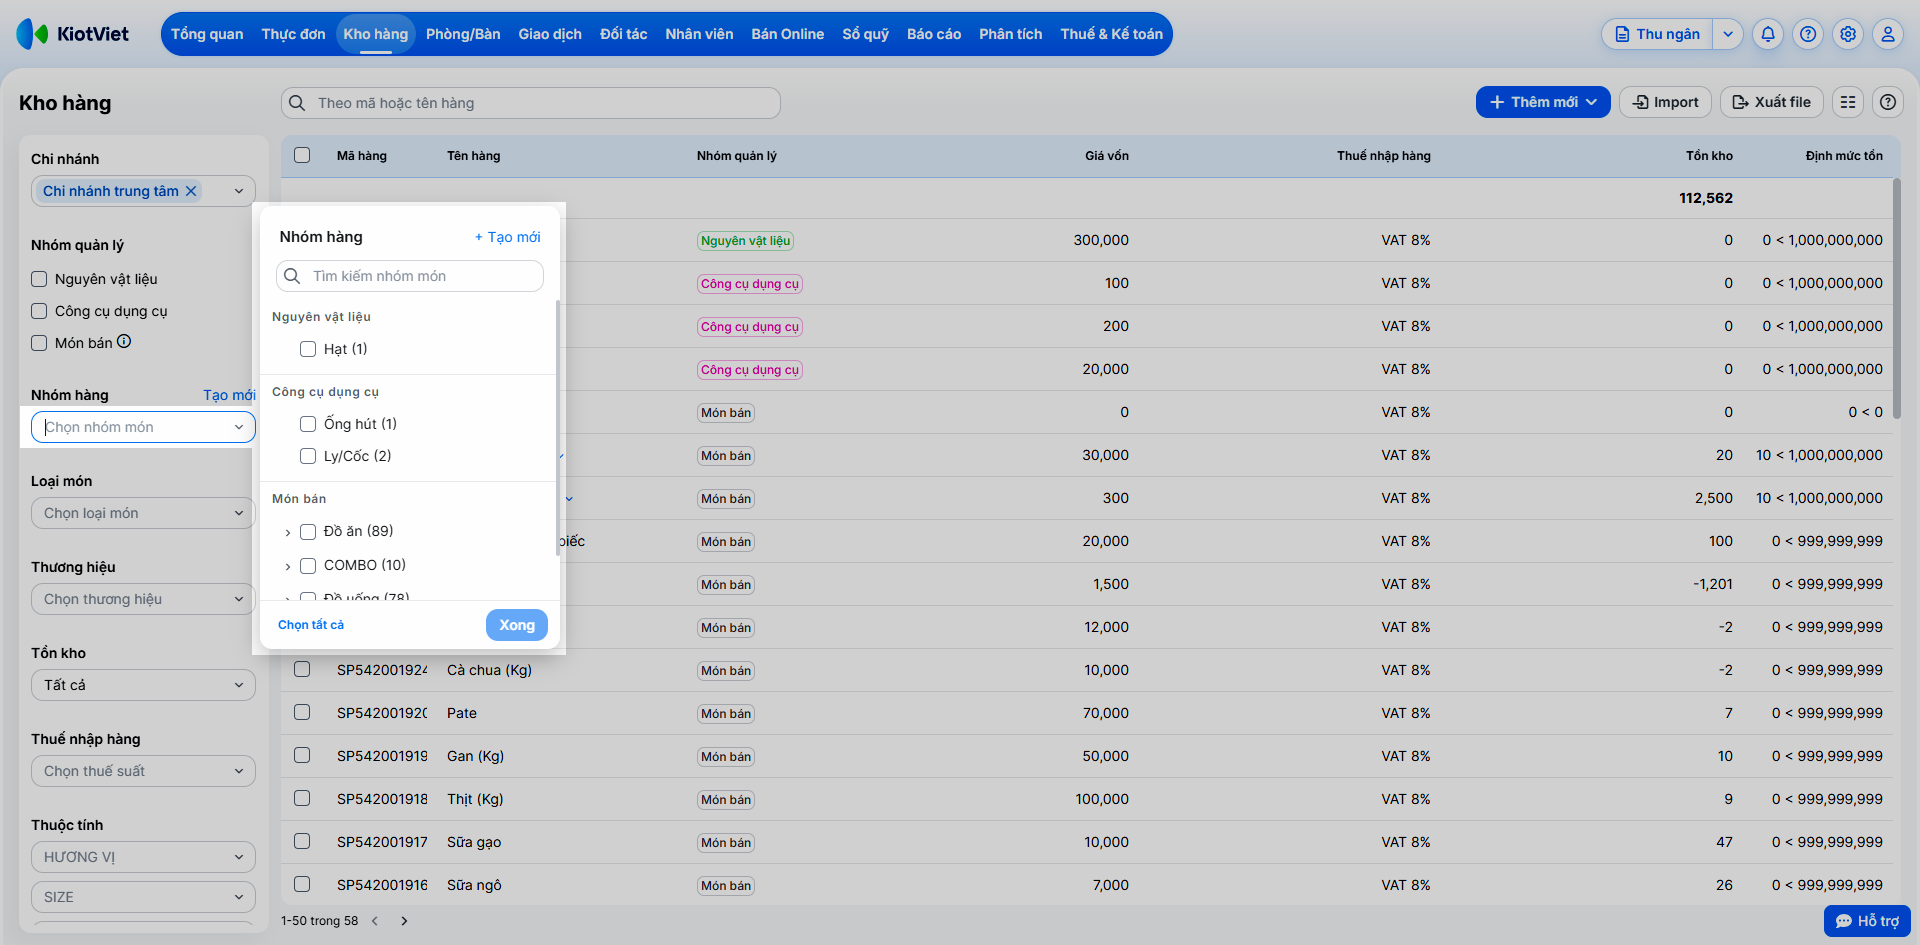Click the Xong button
Screen dimensions: 1920x945
pyautogui.click(x=517, y=625)
